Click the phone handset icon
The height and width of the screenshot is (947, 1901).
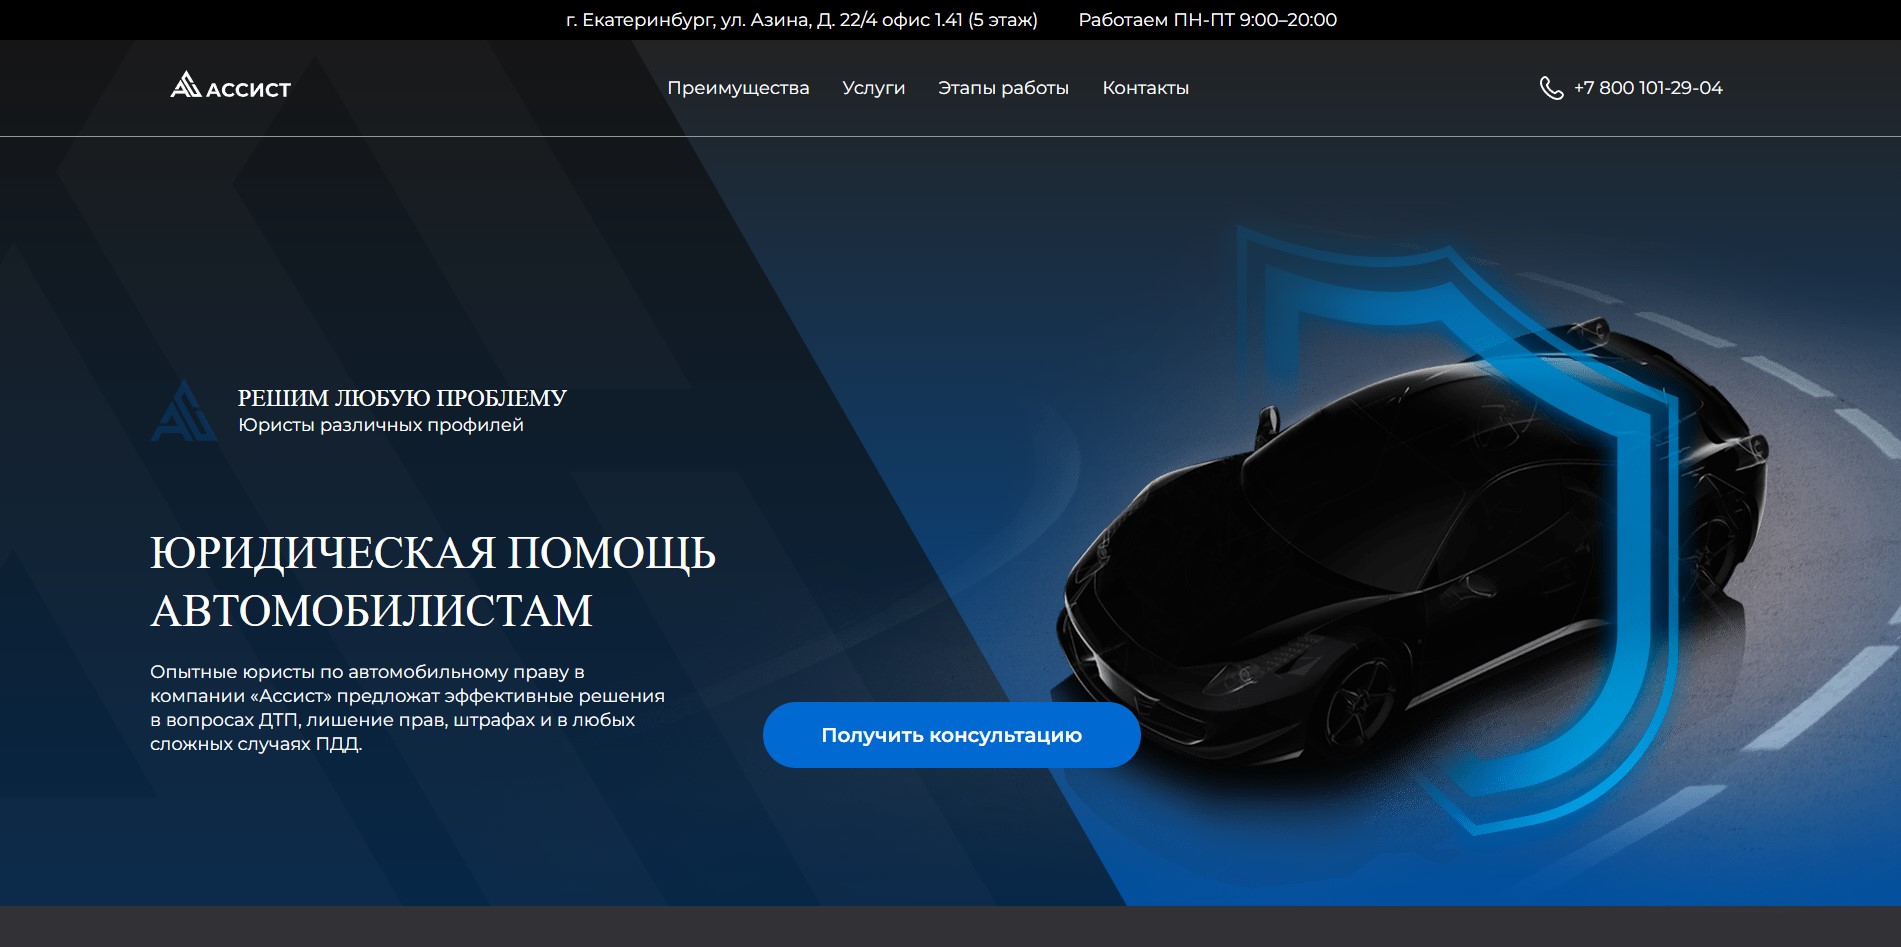pyautogui.click(x=1551, y=88)
